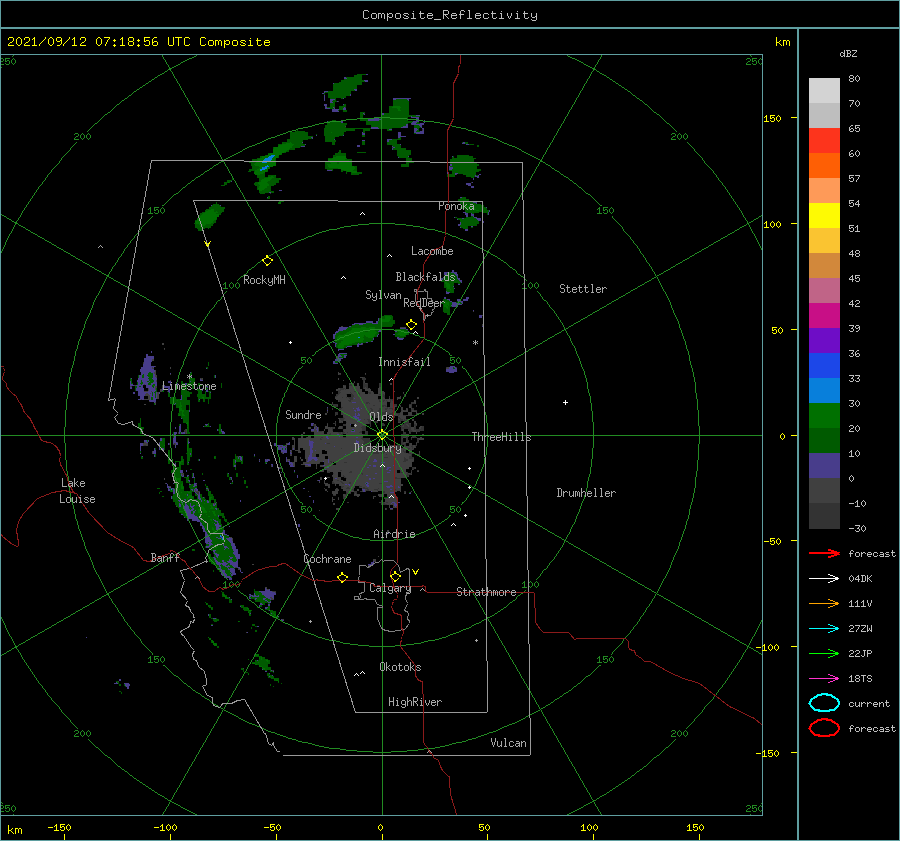Click the cyan 27ZW arrow legend icon
The width and height of the screenshot is (900, 841).
pos(824,629)
